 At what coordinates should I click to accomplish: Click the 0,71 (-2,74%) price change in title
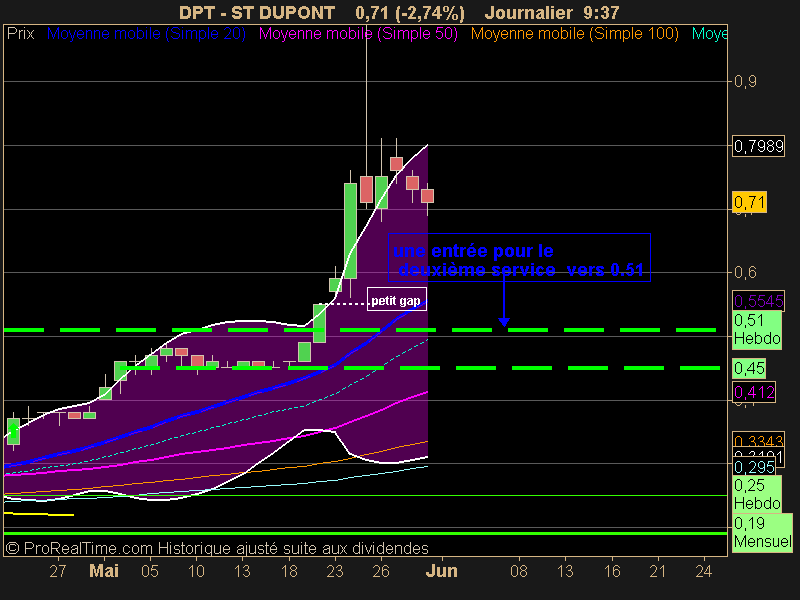[x=410, y=12]
